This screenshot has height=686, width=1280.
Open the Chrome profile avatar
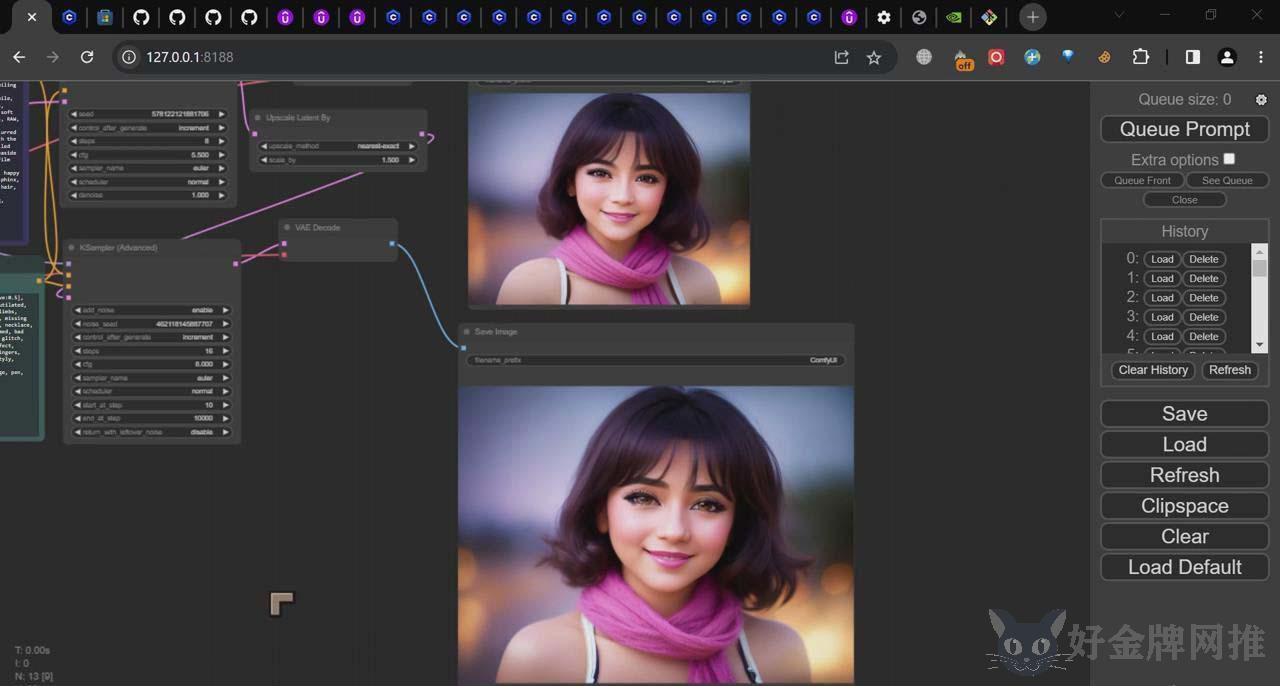[1227, 57]
